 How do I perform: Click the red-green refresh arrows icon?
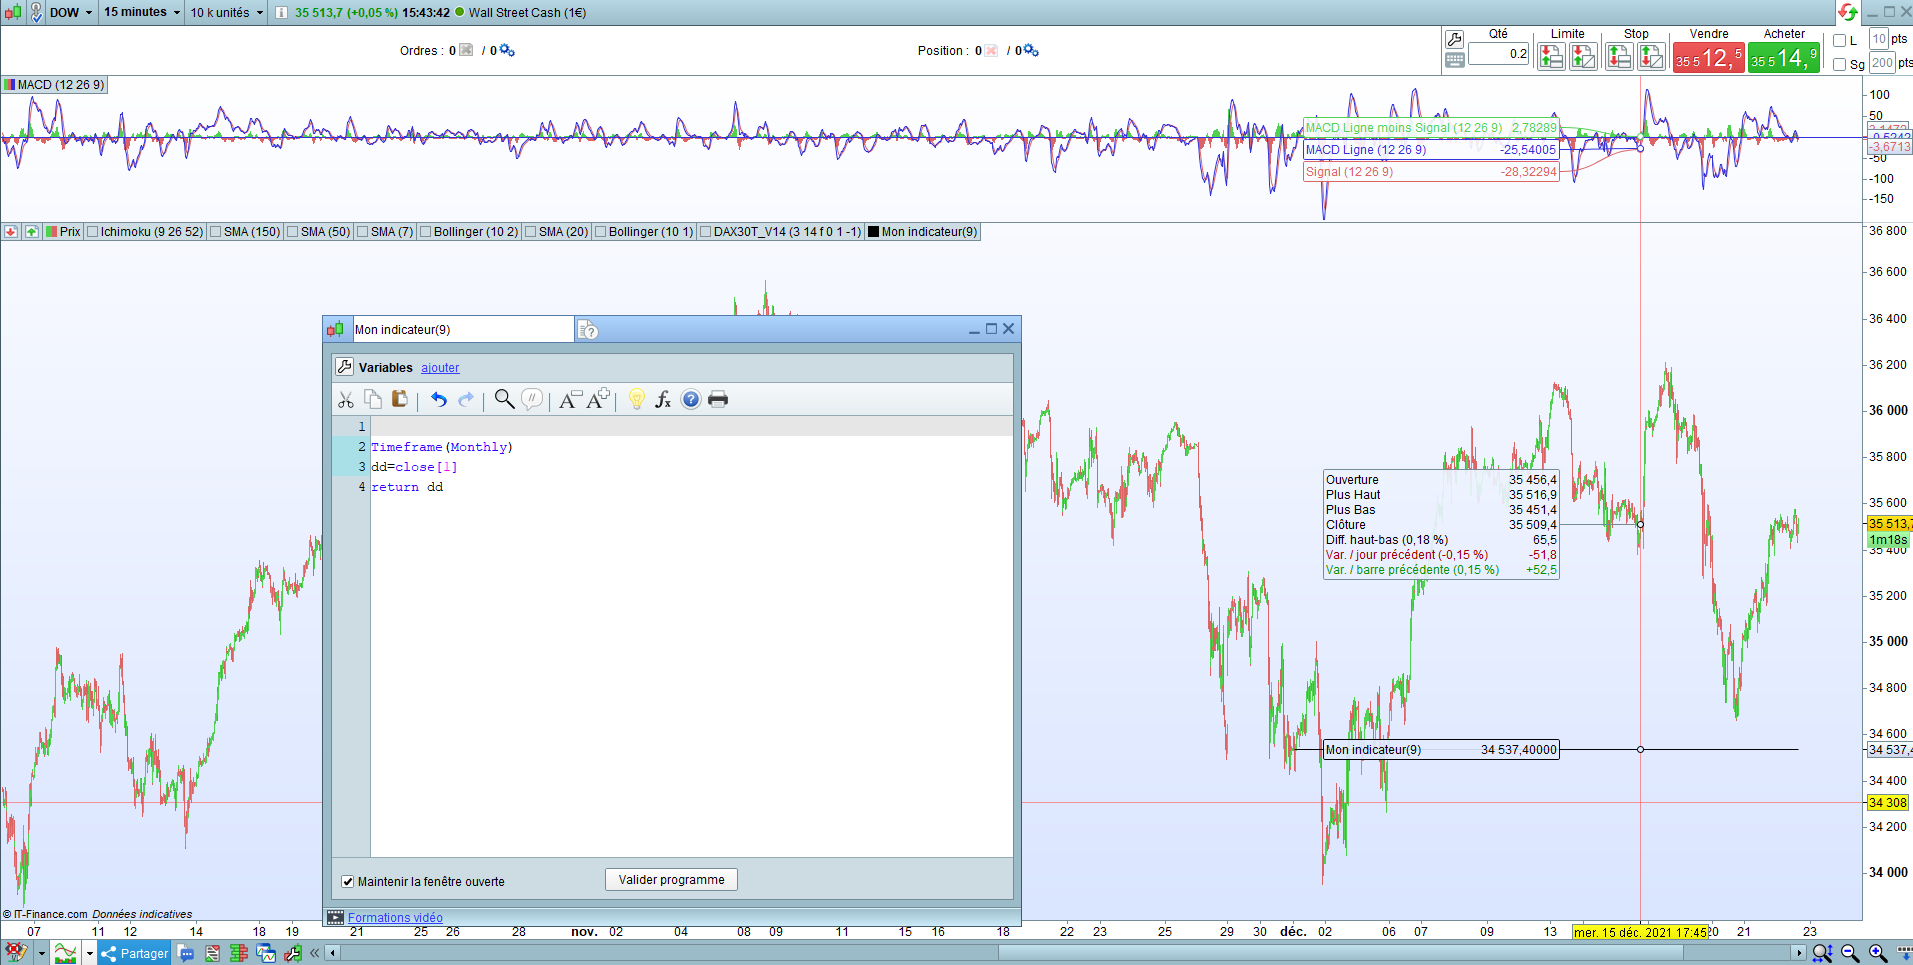(1848, 12)
